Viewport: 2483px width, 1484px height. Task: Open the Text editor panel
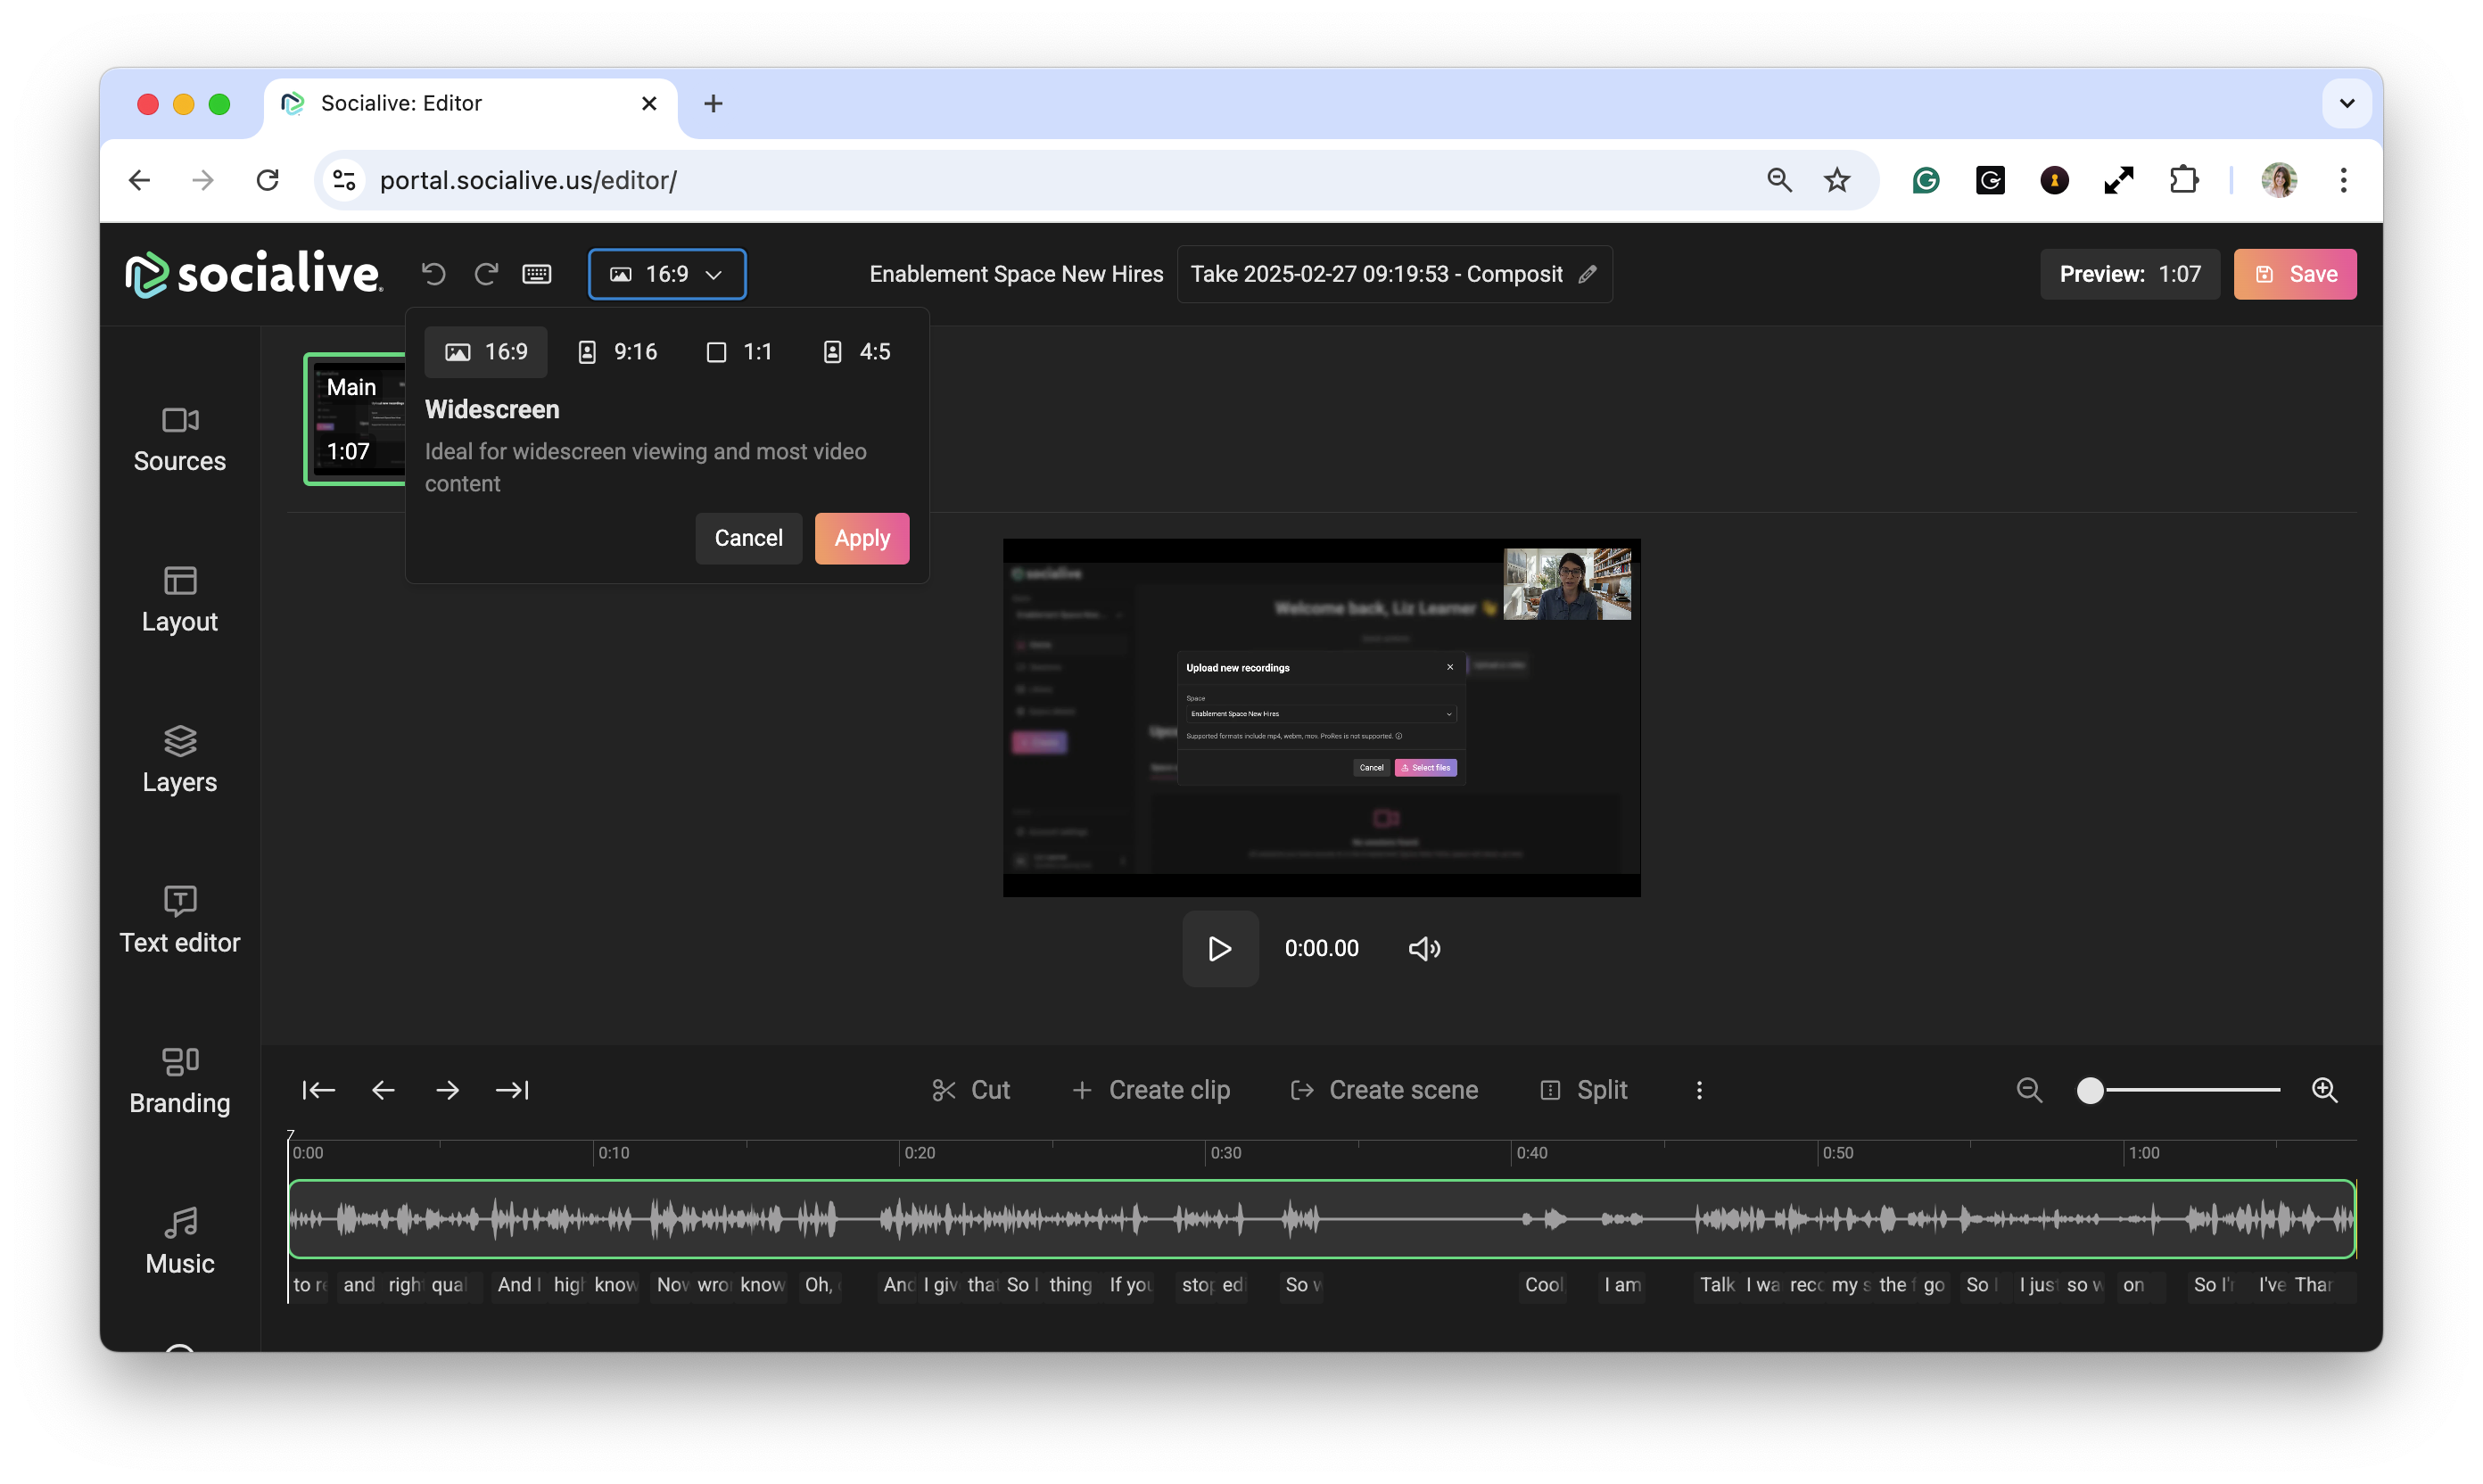pos(180,920)
